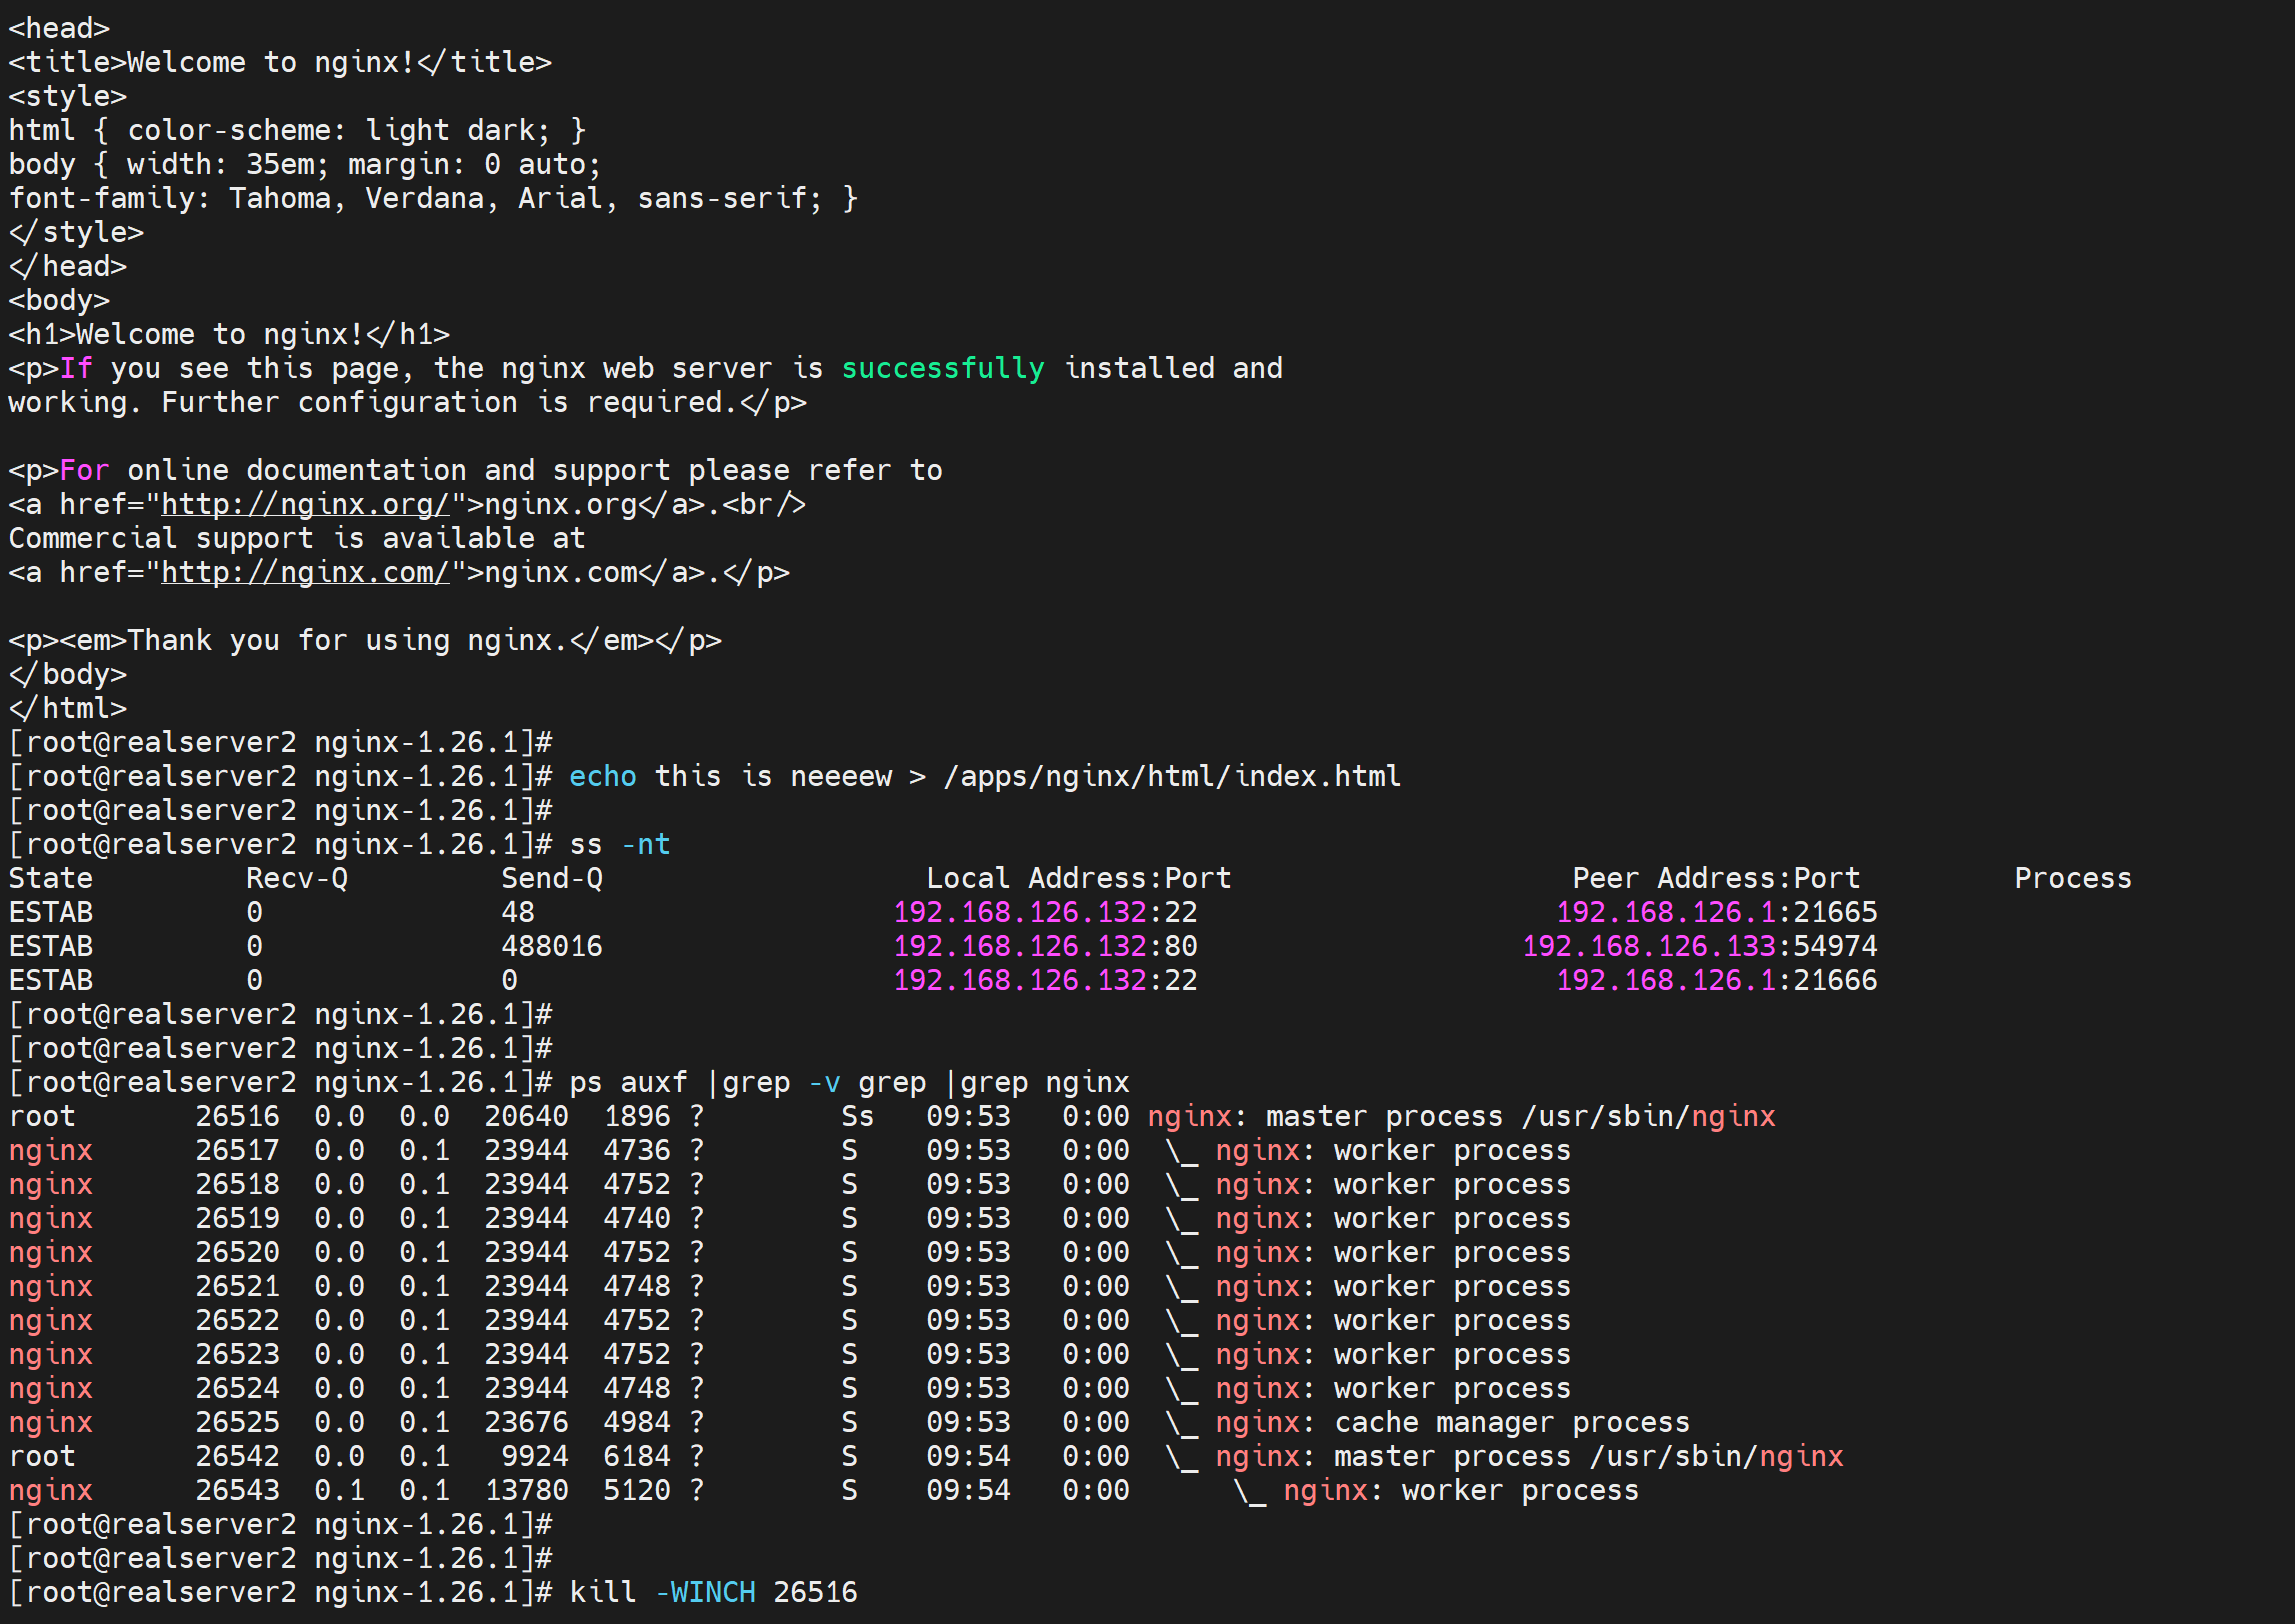Click the http://nginx.com/ hyperlink
2295x1624 pixels.
(305, 573)
